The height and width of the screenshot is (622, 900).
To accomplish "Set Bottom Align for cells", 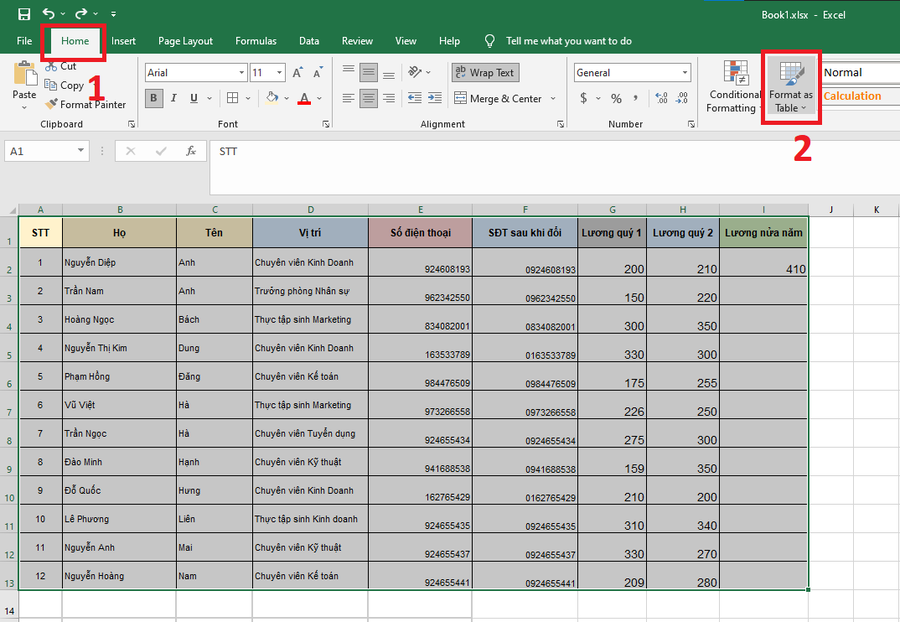I will tap(389, 74).
